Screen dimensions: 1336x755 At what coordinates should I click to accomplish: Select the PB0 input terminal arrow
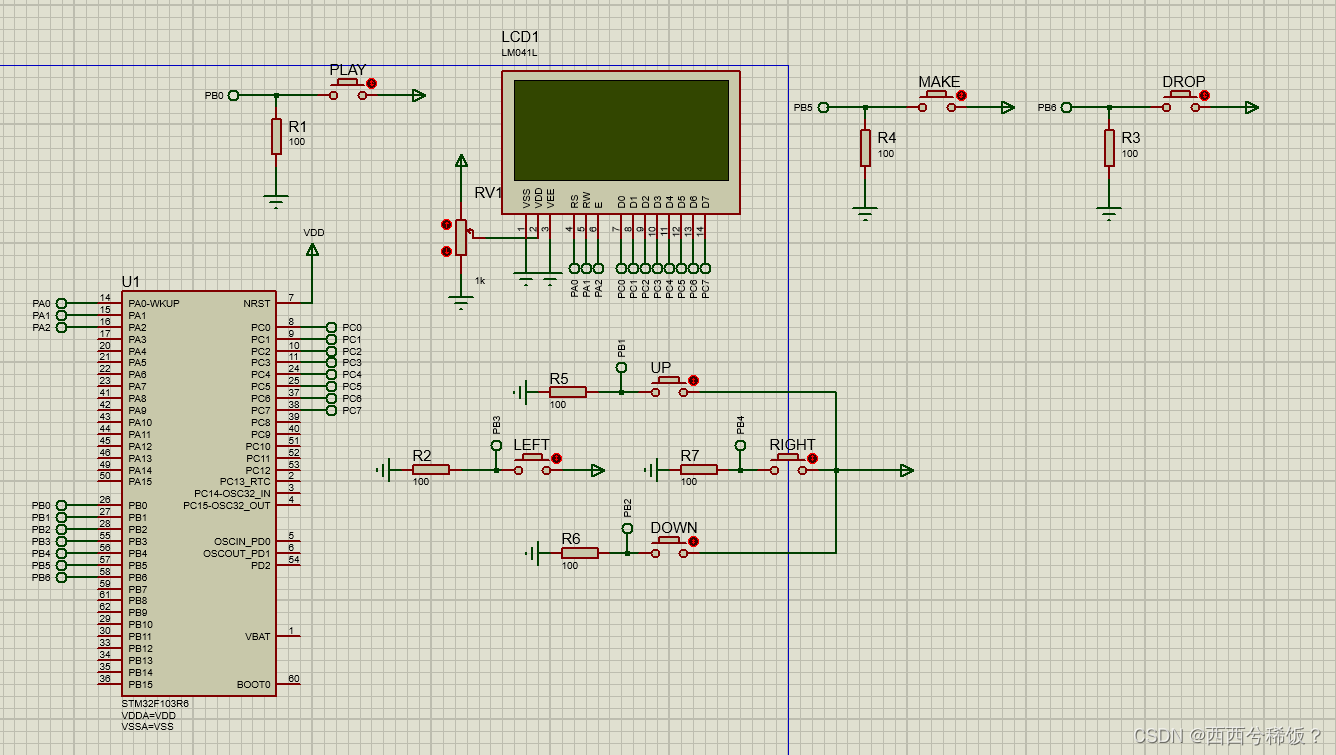(x=232, y=94)
